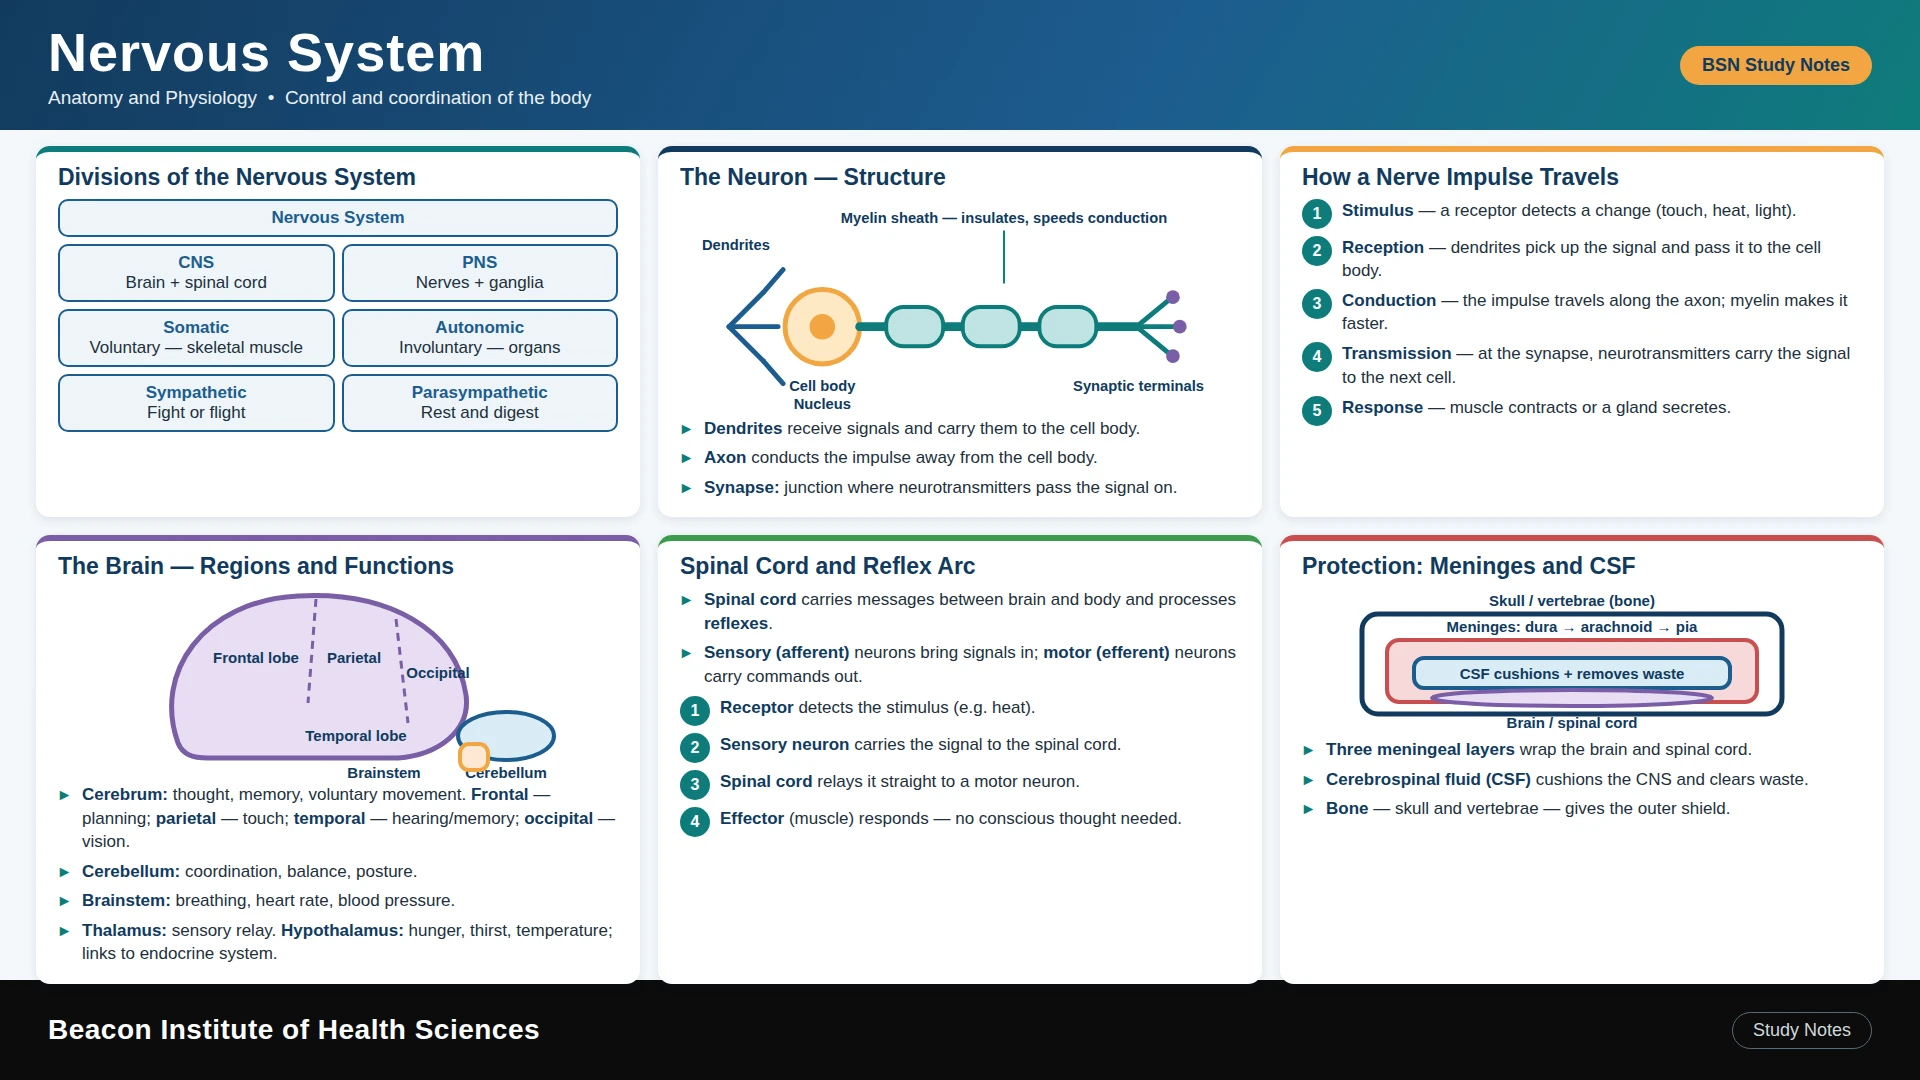Select the Sympathetic Fight or flight box
The width and height of the screenshot is (1920, 1080).
click(196, 403)
